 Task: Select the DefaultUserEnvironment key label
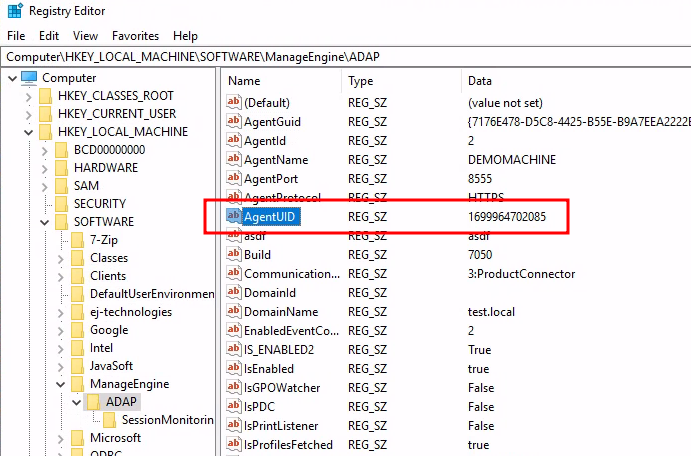(x=152, y=294)
